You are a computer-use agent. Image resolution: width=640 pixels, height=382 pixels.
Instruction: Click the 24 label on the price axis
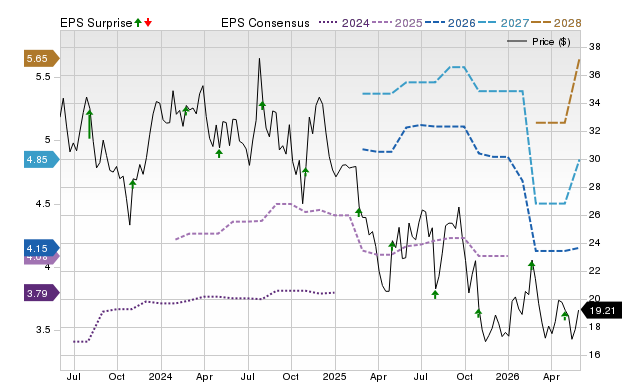coord(595,243)
